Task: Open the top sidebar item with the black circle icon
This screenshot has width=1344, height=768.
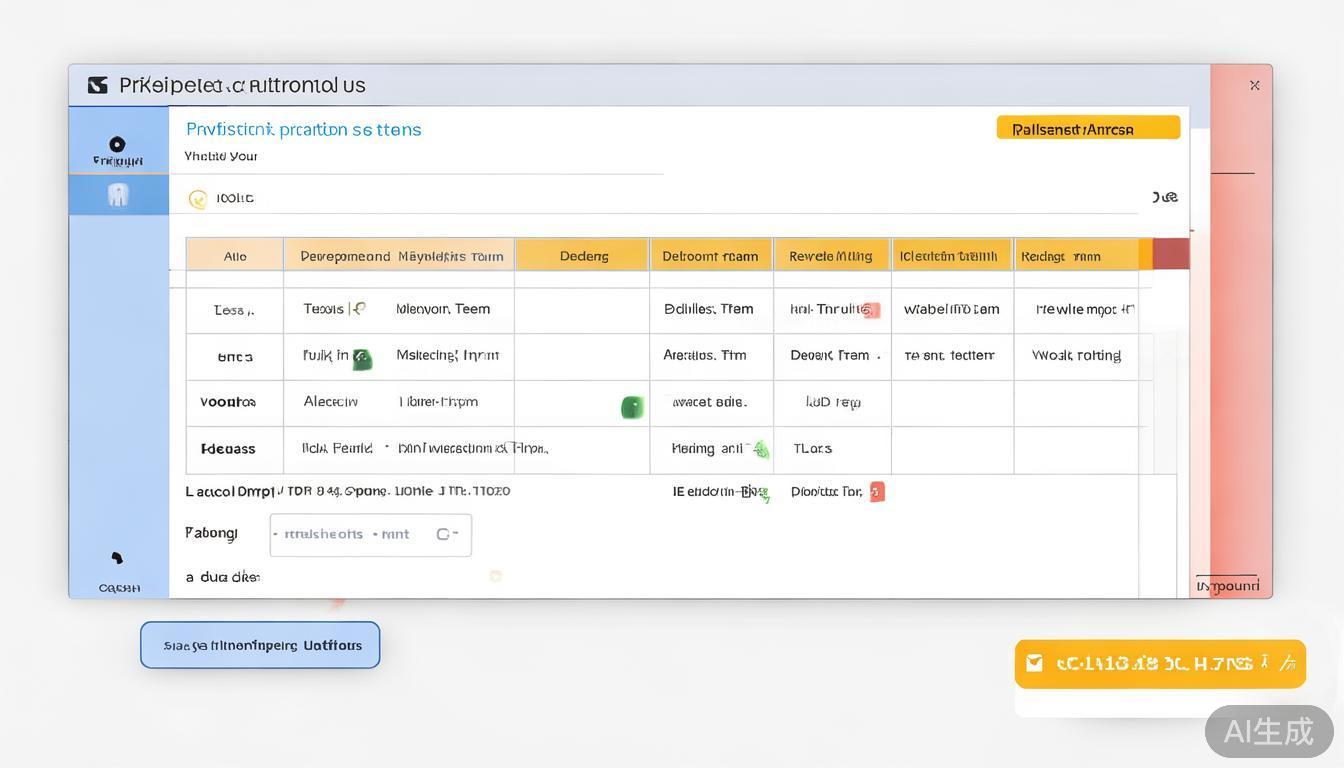Action: pyautogui.click(x=117, y=144)
